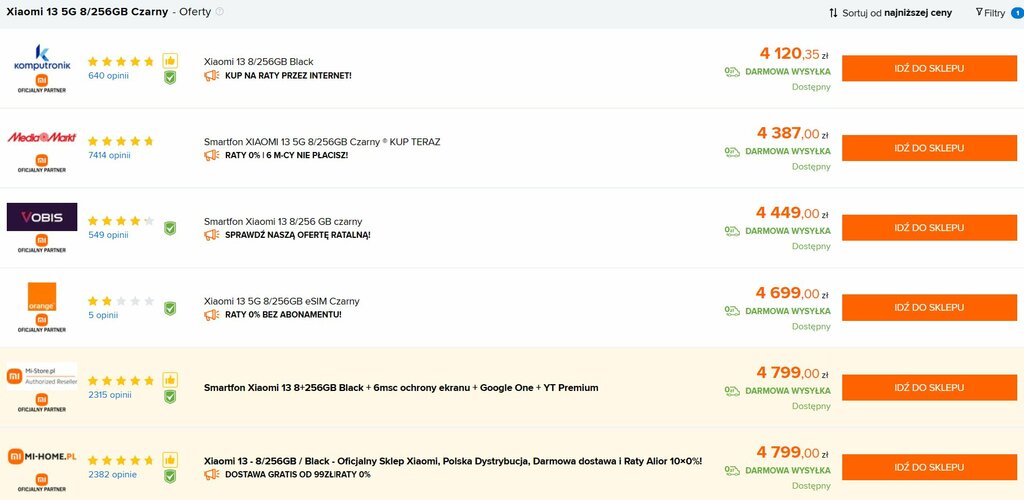Go to Orange shop for 4 699 zł
The image size is (1024, 500).
(x=929, y=307)
